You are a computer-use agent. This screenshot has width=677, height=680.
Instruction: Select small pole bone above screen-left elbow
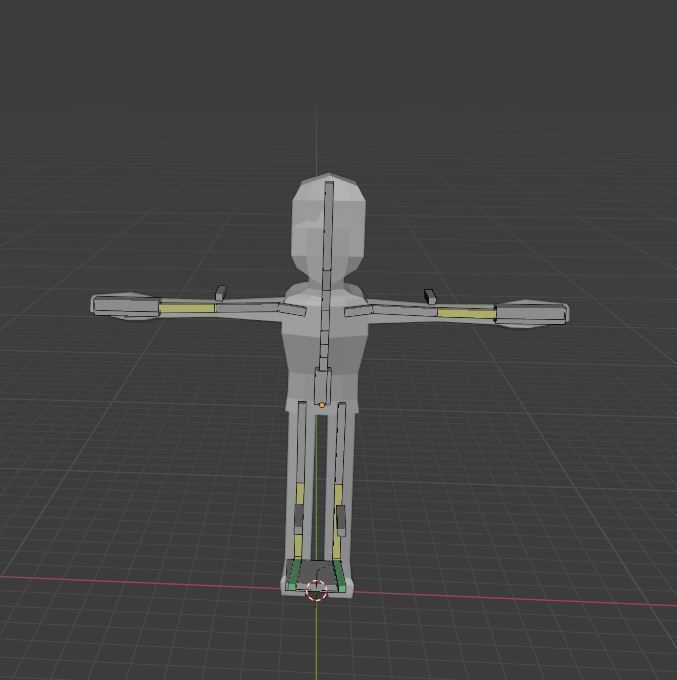pos(221,293)
